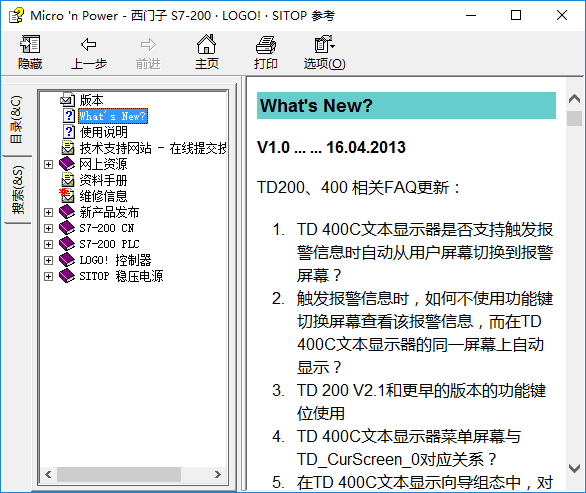Viewport: 586px width, 493px height.
Task: Click the What's New? heading
Action: click(316, 106)
